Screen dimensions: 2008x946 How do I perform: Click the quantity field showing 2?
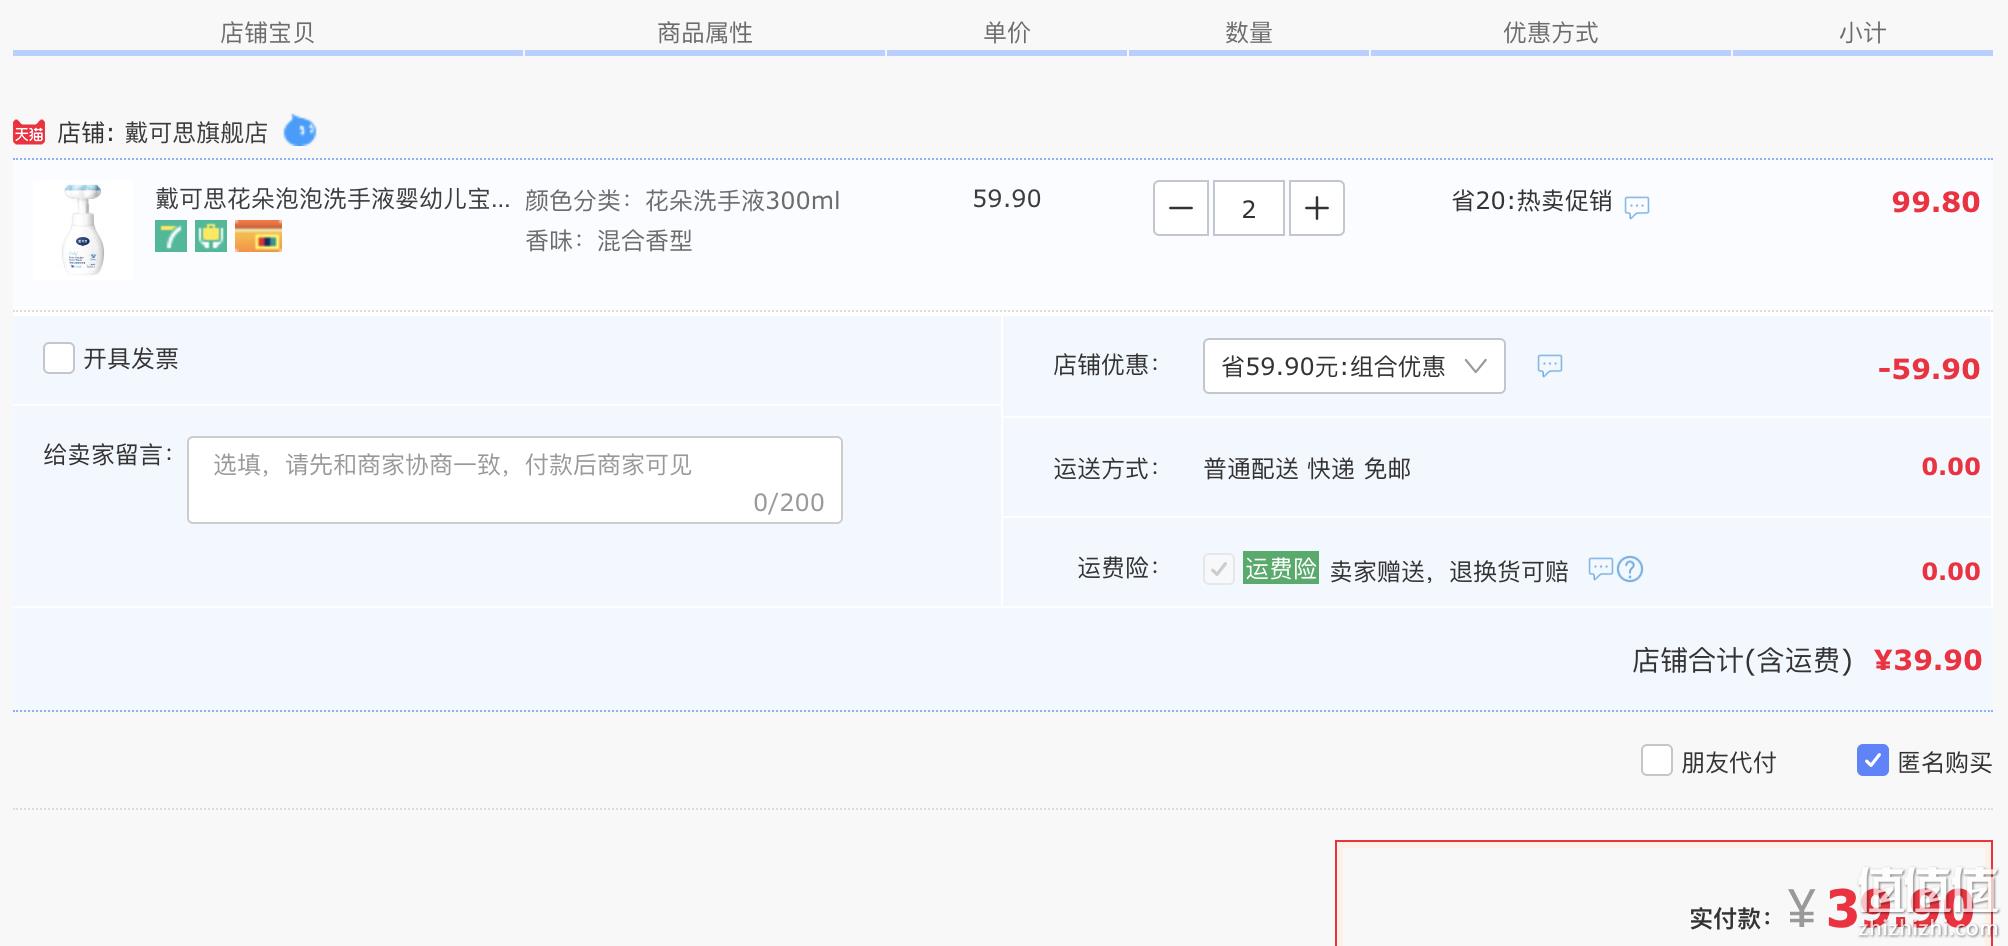1249,208
